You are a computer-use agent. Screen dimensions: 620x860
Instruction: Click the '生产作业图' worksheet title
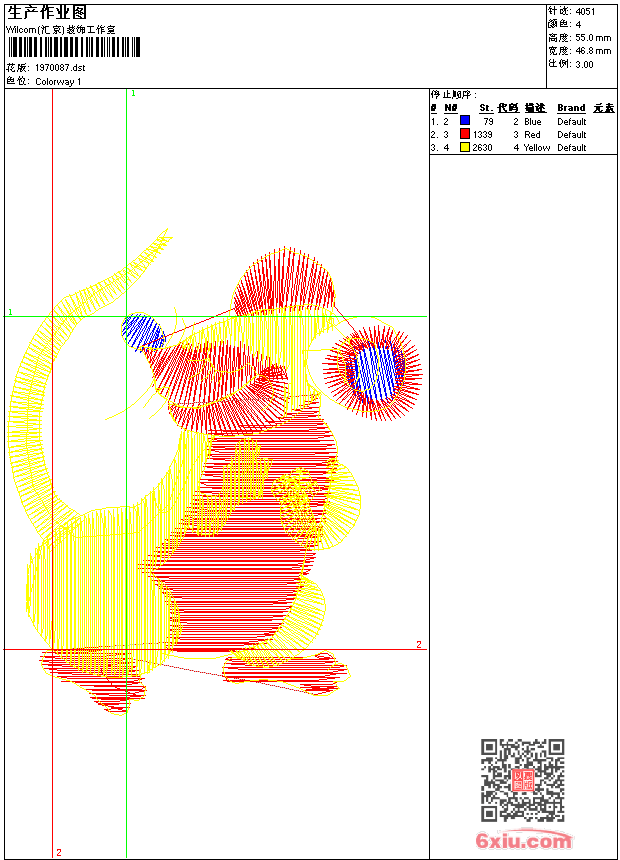(47, 12)
